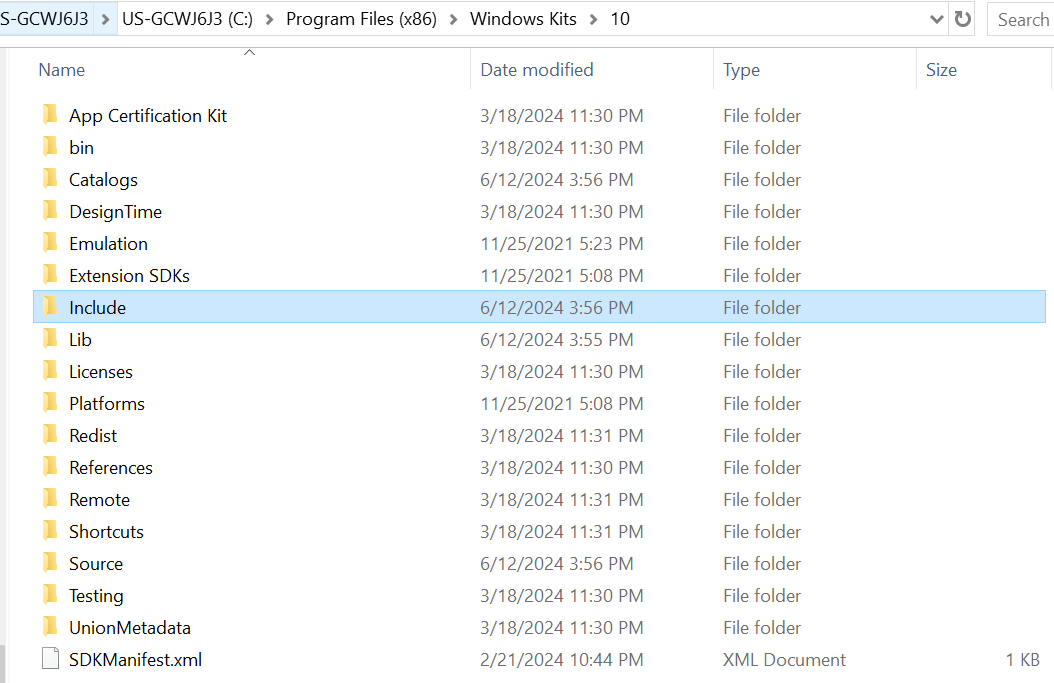This screenshot has height=683, width=1054.
Task: Open the Testing folder icon
Action: pos(50,595)
